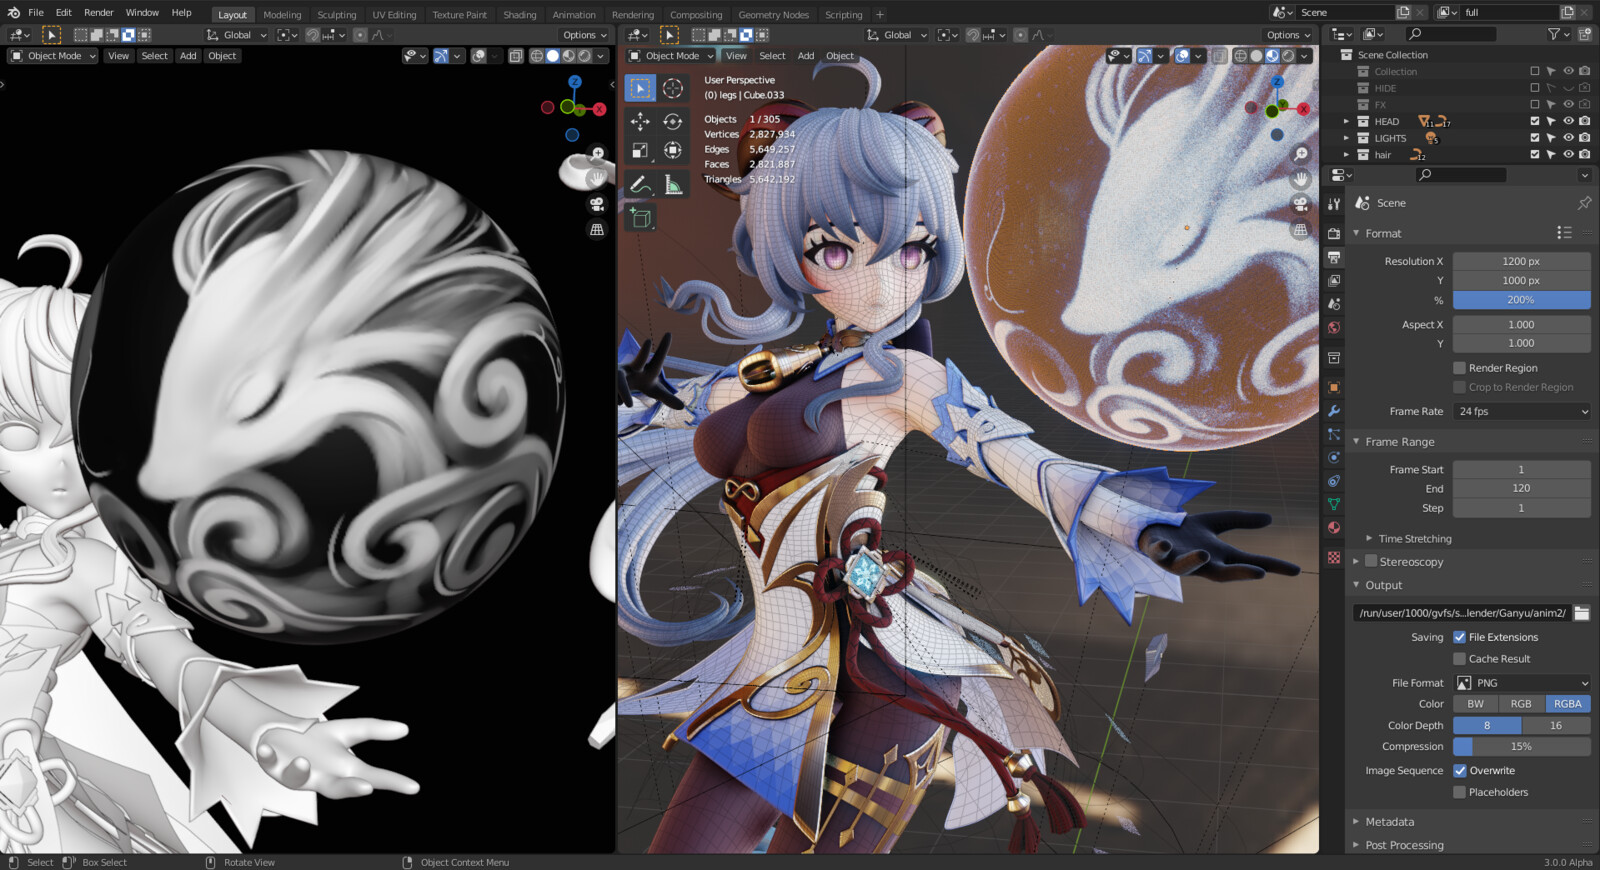The width and height of the screenshot is (1600, 870).
Task: Switch to the Geometry Nodes workspace tab
Action: point(774,15)
